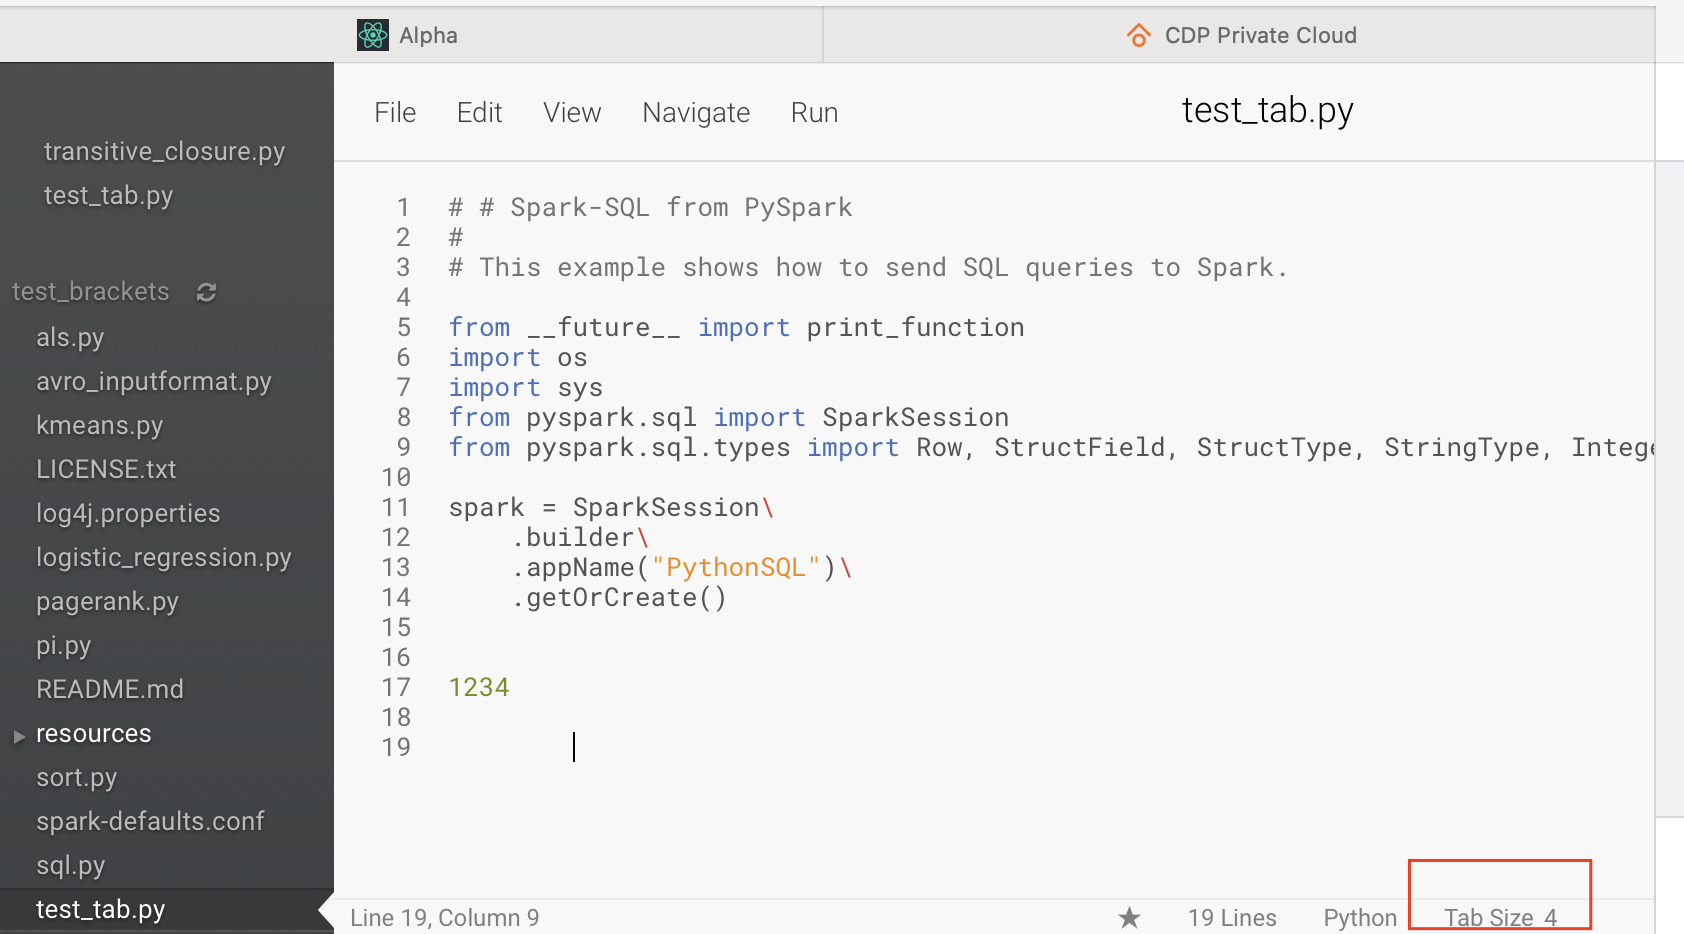Click line number 11 in the editor gutter

[396, 507]
